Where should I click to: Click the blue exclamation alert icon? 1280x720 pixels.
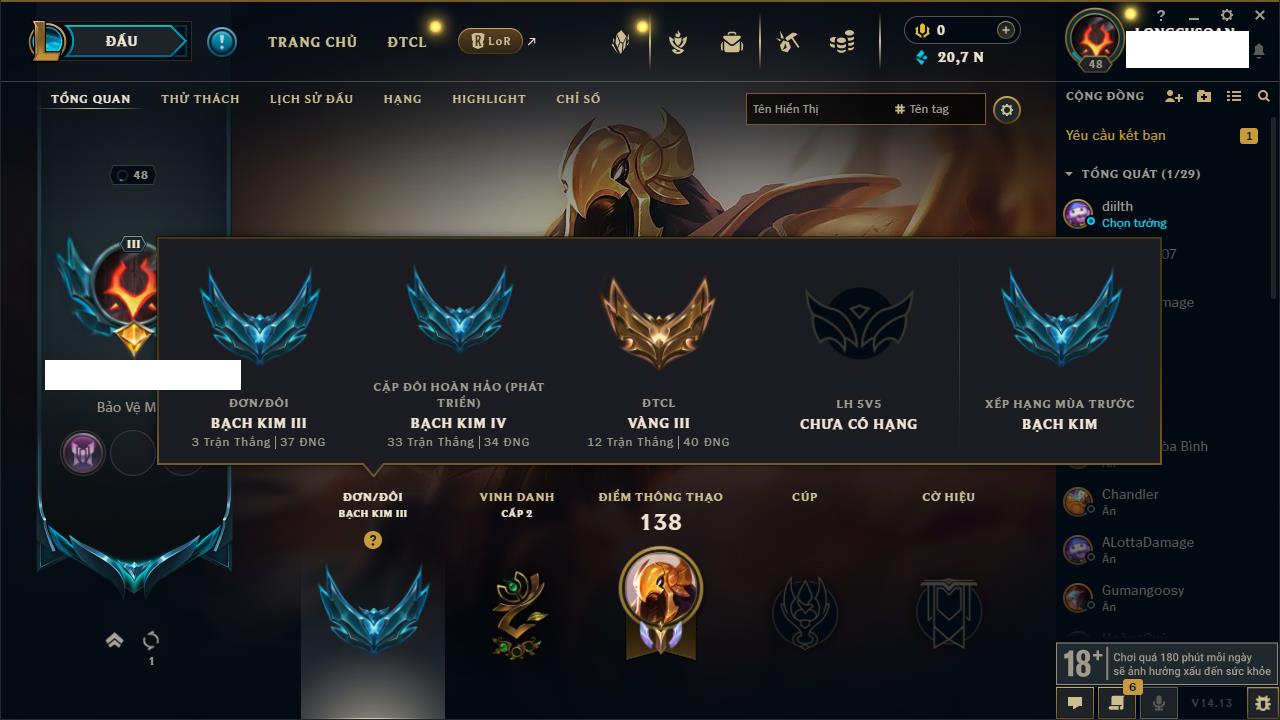[x=222, y=41]
